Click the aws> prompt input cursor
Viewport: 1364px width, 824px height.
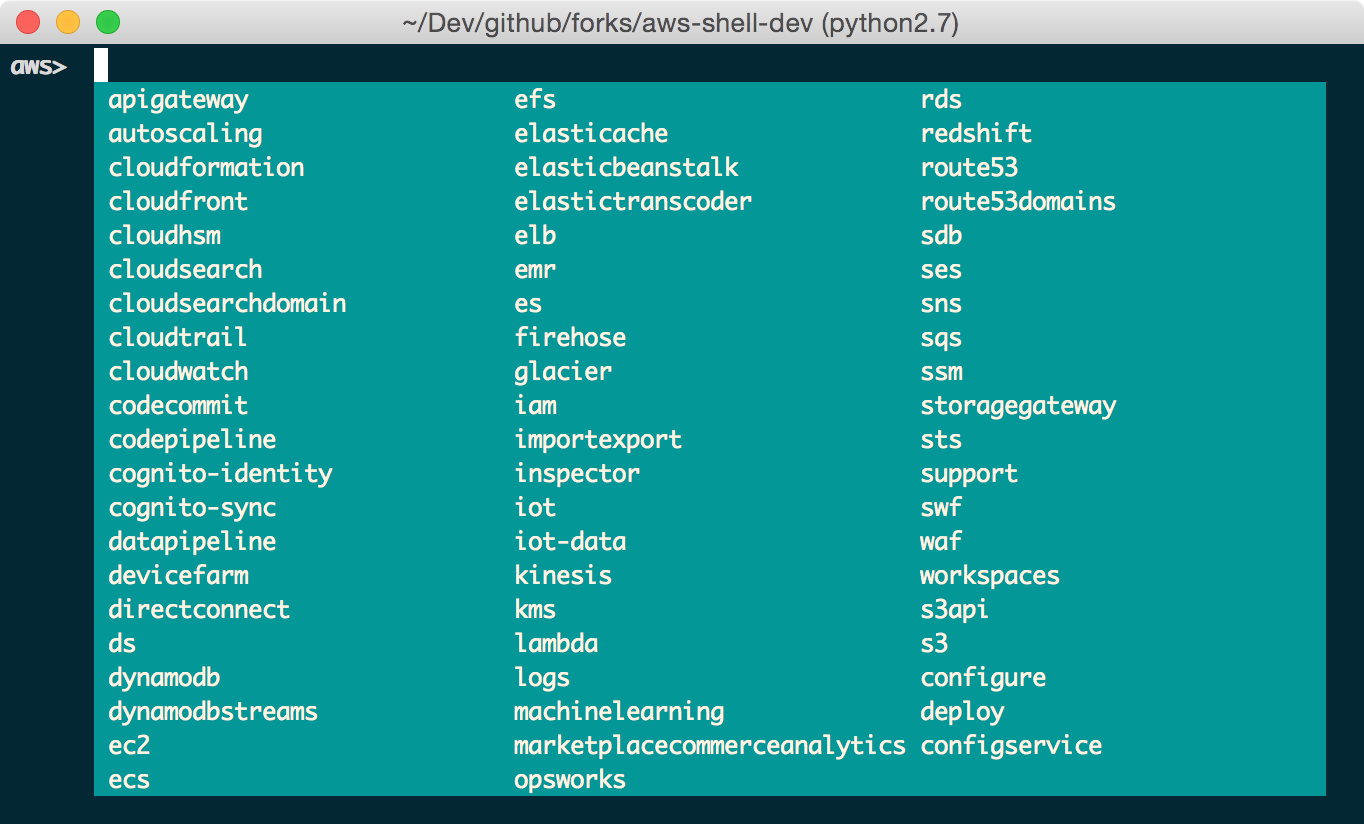click(100, 66)
